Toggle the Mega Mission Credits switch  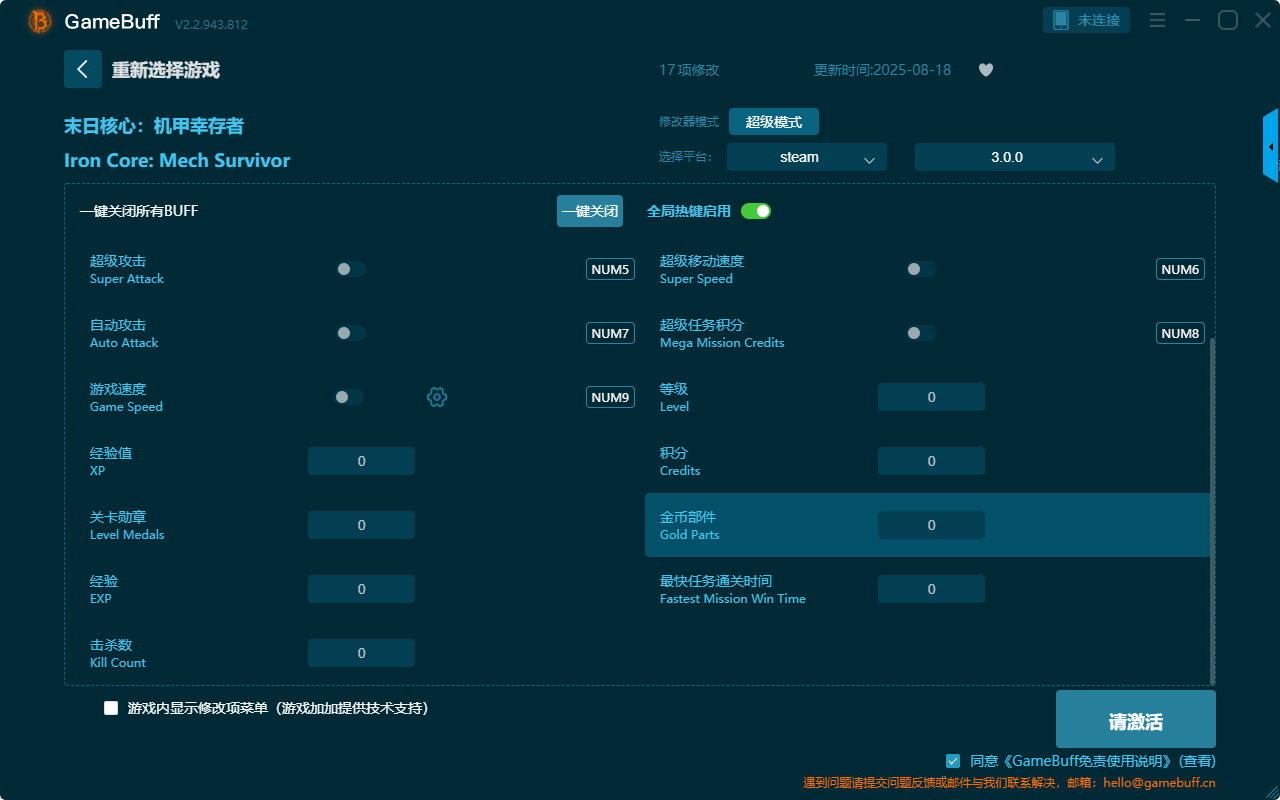[x=921, y=333]
